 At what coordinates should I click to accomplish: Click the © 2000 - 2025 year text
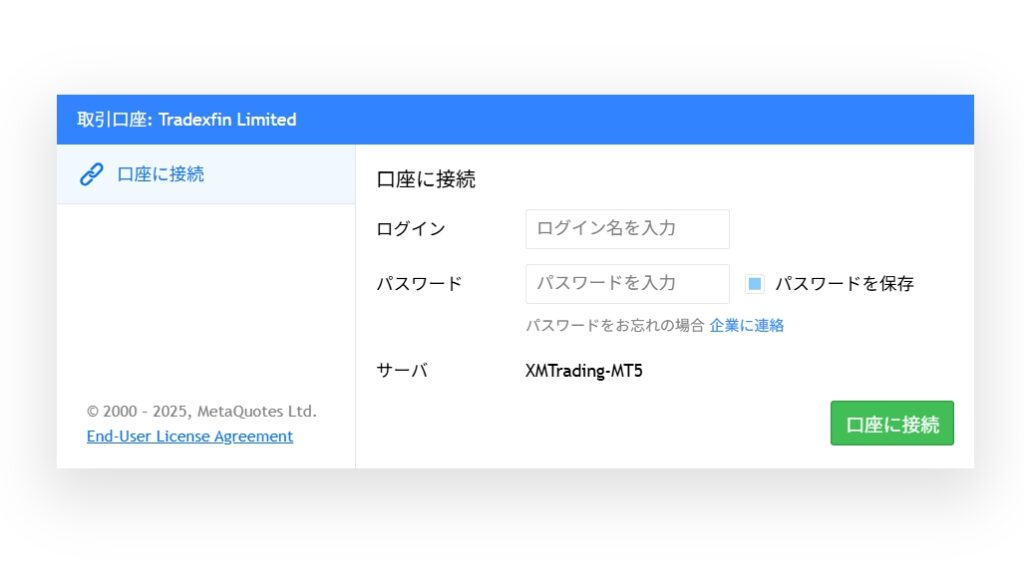coord(139,411)
